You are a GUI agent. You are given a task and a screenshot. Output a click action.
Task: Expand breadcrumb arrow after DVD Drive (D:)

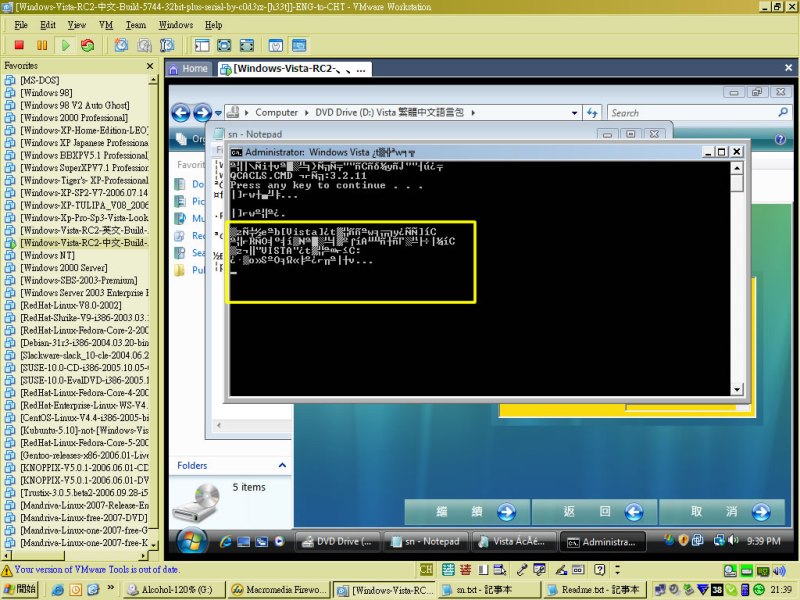pyautogui.click(x=473, y=113)
